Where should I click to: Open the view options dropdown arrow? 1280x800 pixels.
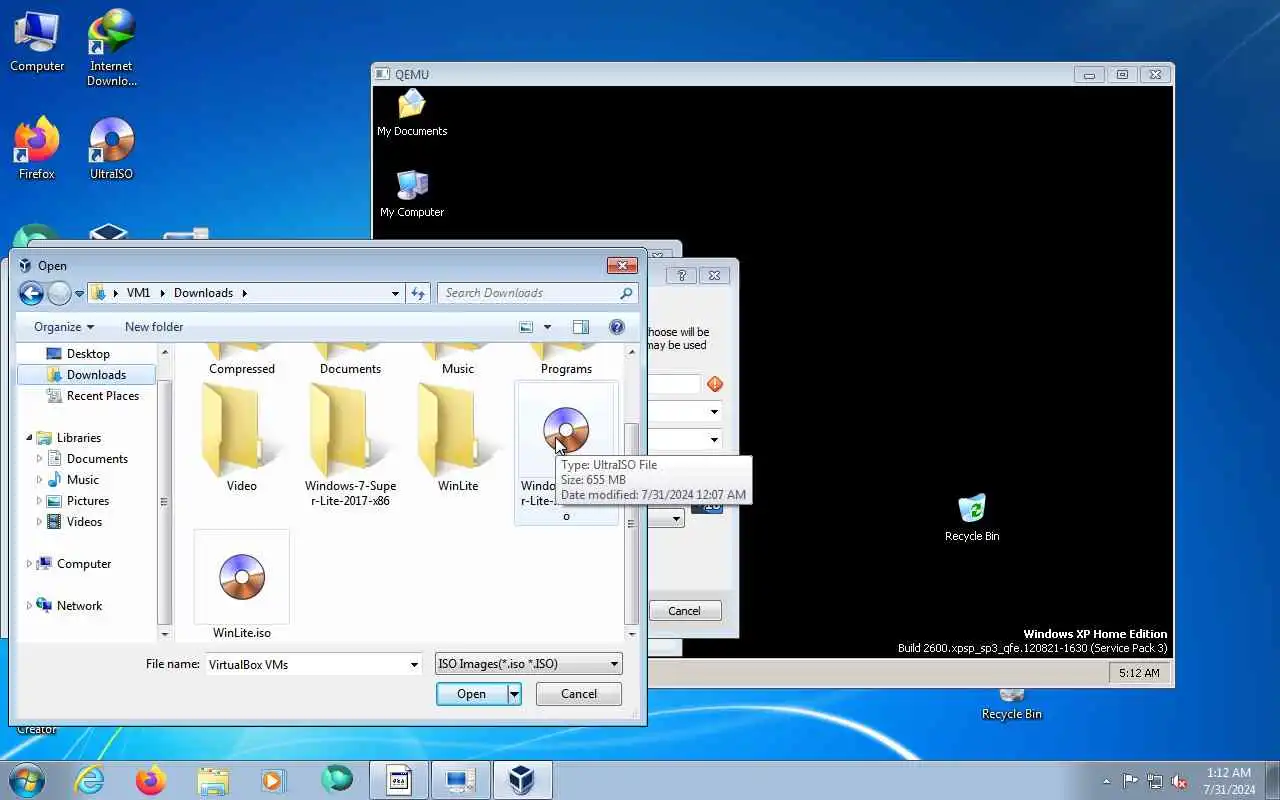tap(547, 327)
